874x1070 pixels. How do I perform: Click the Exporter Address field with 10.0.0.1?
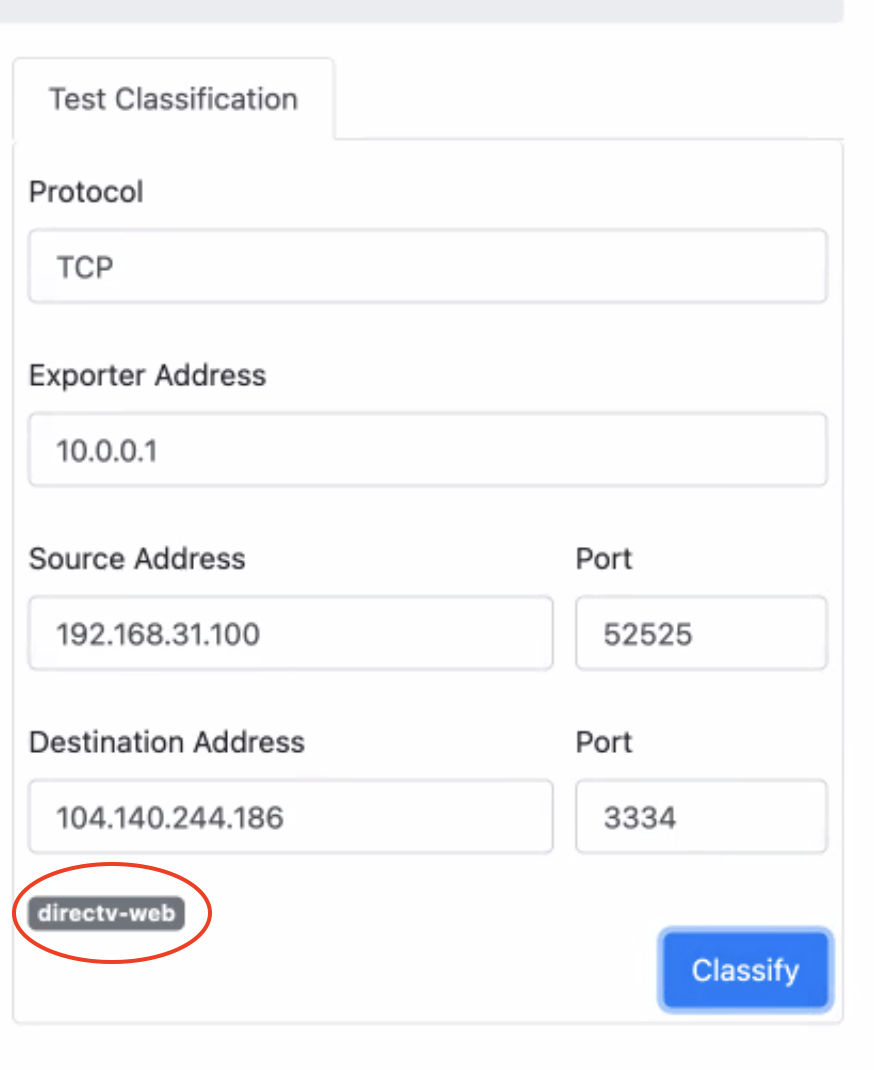tap(427, 450)
